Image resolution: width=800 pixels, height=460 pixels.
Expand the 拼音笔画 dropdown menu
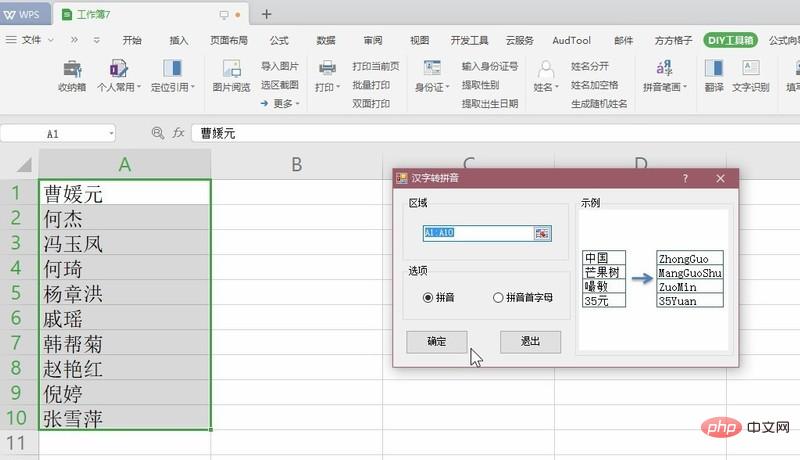click(x=666, y=88)
